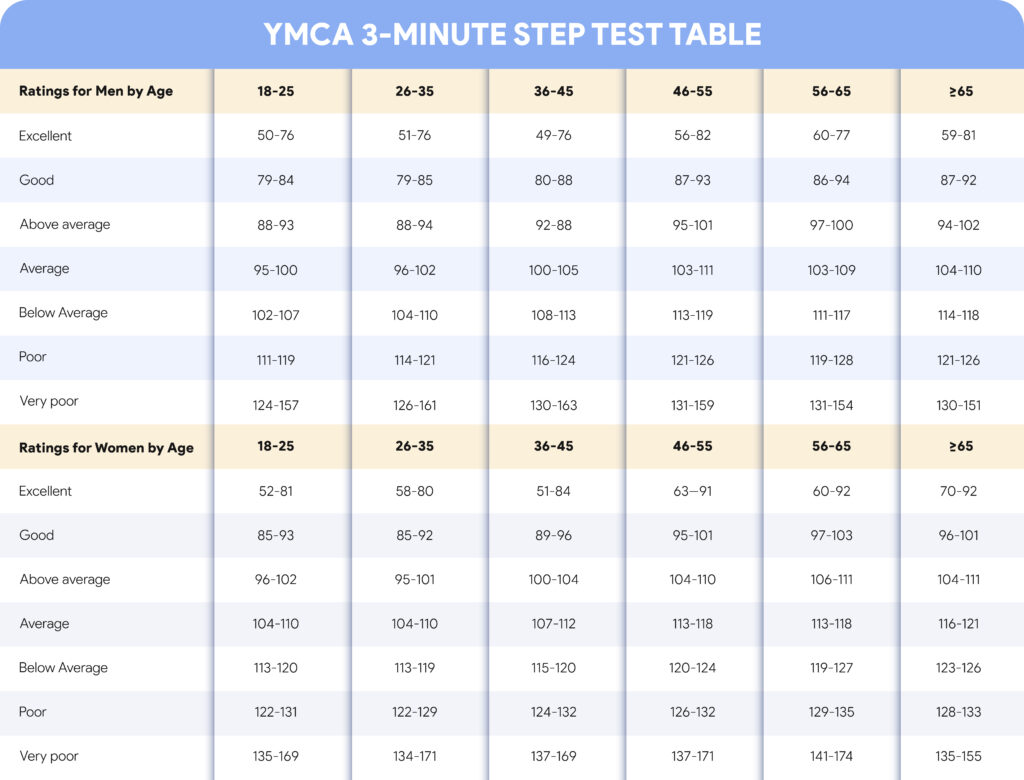The image size is (1024, 780).
Task: Select women's Above average cell 100-104
Action: point(553,579)
